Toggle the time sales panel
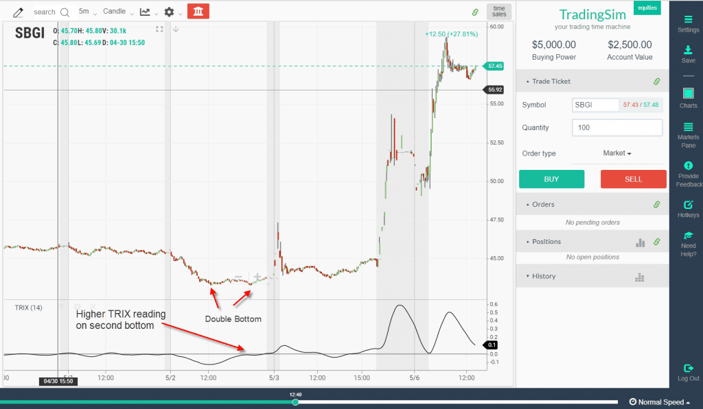Viewport: 703px width, 409px height. (499, 12)
